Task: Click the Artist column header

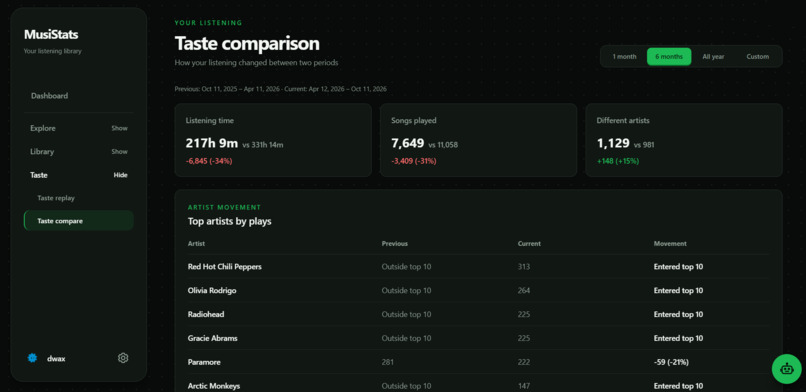Action: tap(196, 244)
